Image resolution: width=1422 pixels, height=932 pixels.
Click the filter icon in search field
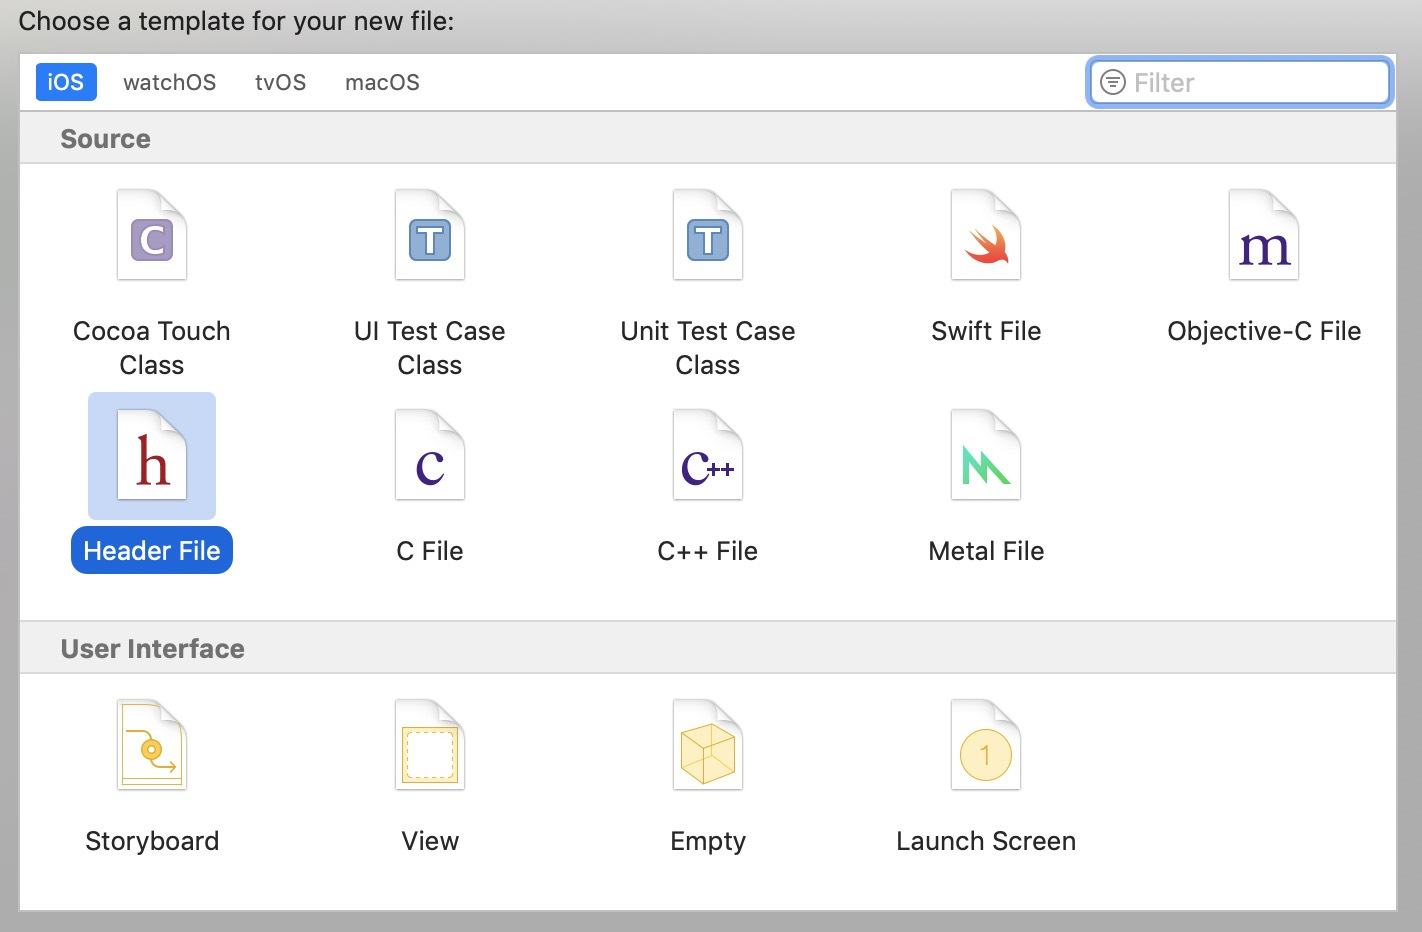pyautogui.click(x=1112, y=82)
